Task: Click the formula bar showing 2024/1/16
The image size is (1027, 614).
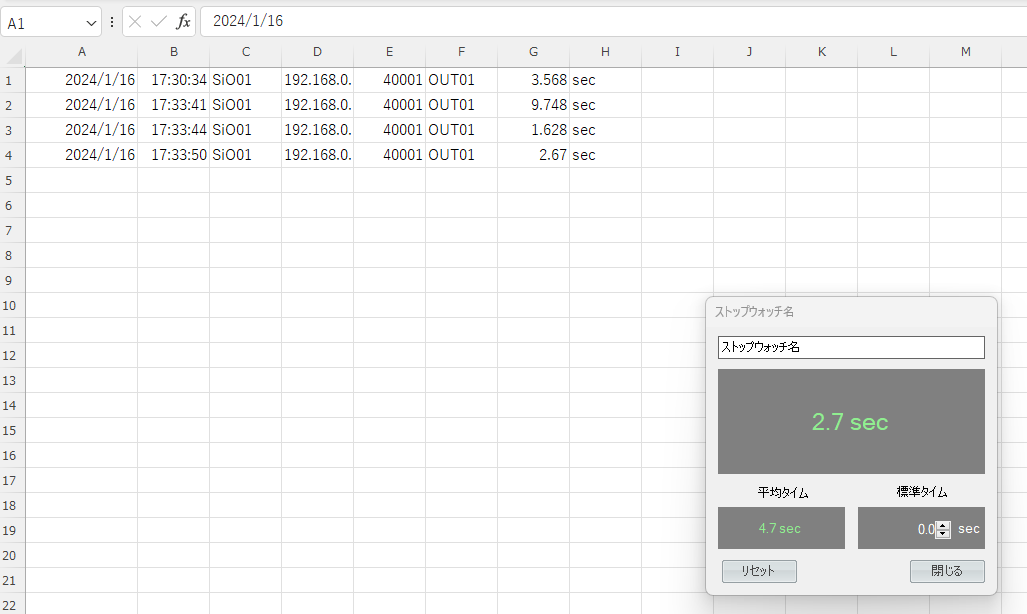Action: [600, 21]
